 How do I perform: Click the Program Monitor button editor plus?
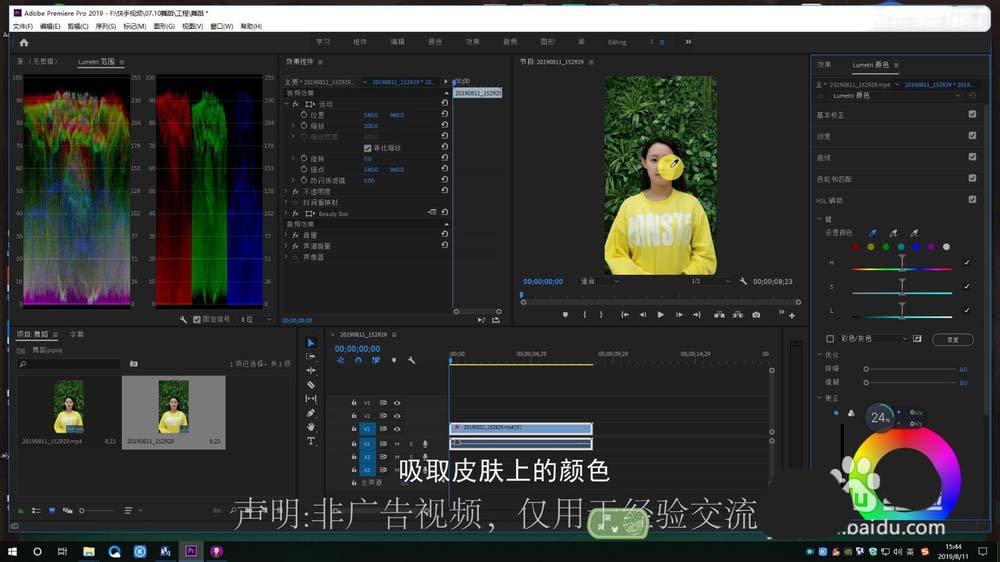coord(792,315)
